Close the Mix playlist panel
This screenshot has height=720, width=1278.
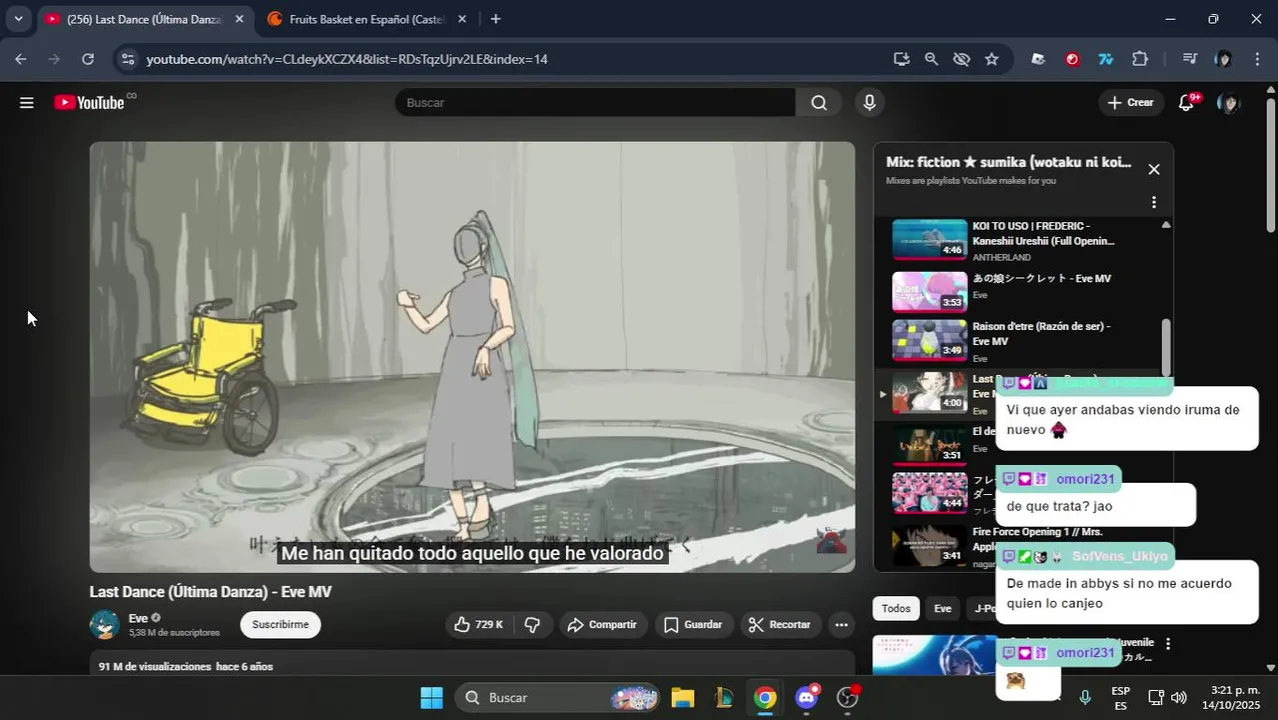(x=1154, y=169)
